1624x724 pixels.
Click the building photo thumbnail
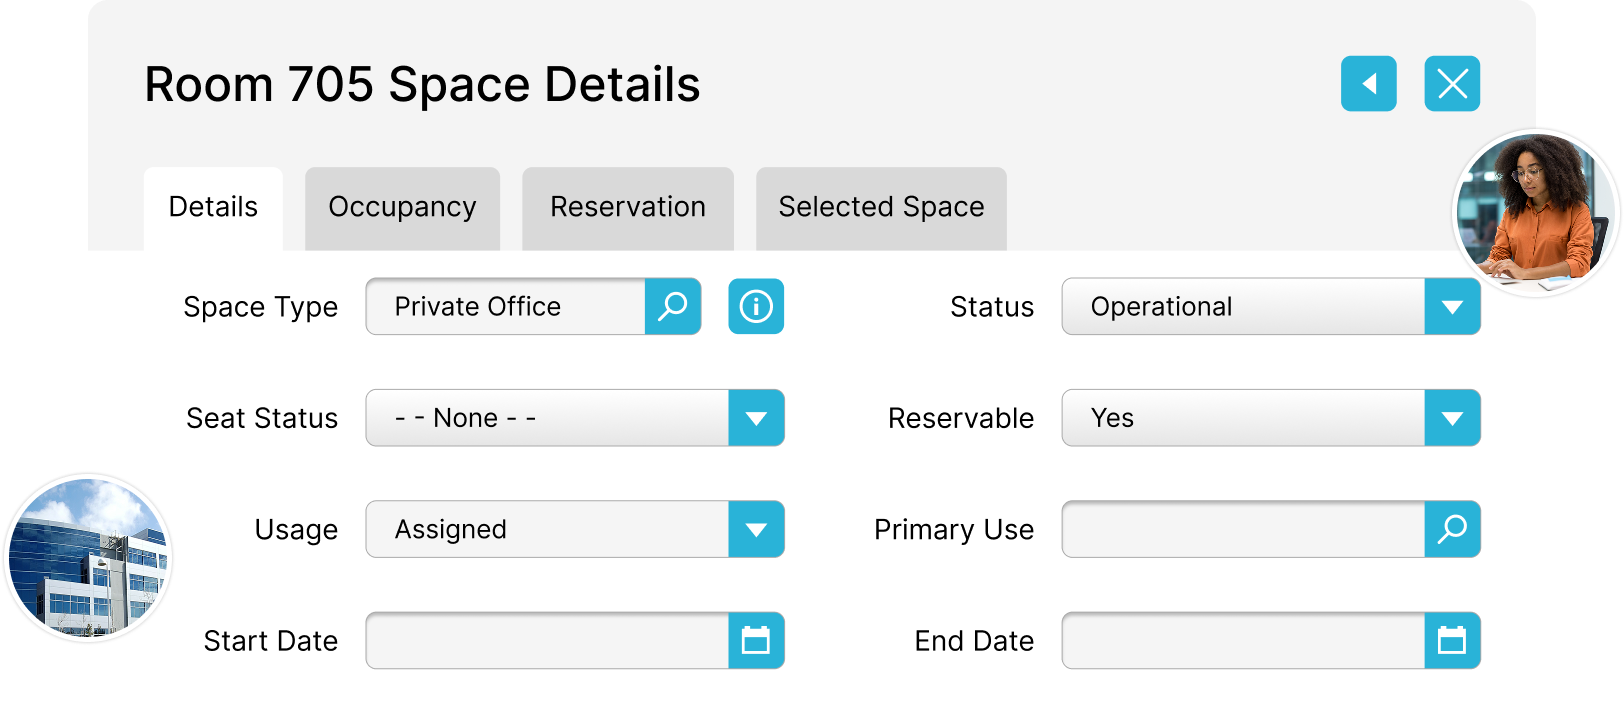point(88,558)
